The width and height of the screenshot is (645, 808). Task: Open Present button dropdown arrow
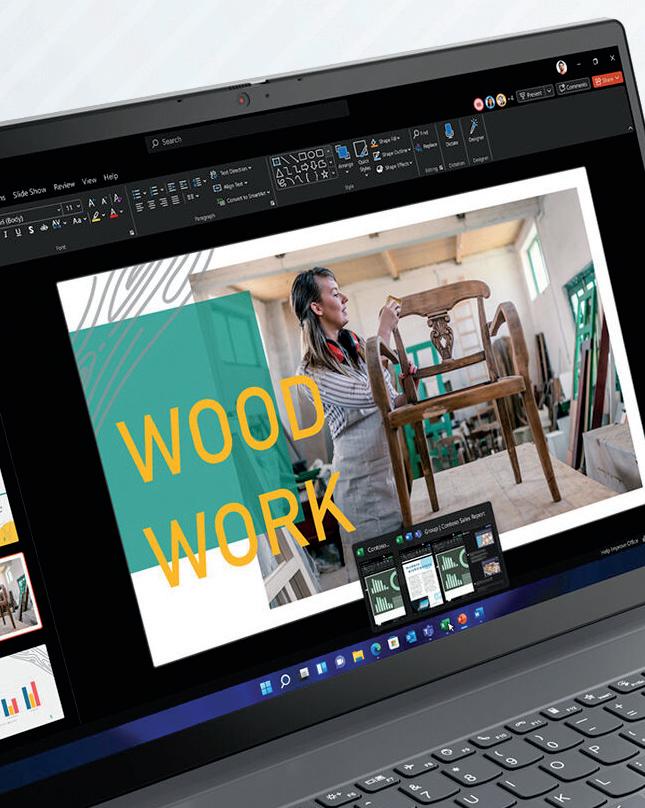tap(549, 91)
